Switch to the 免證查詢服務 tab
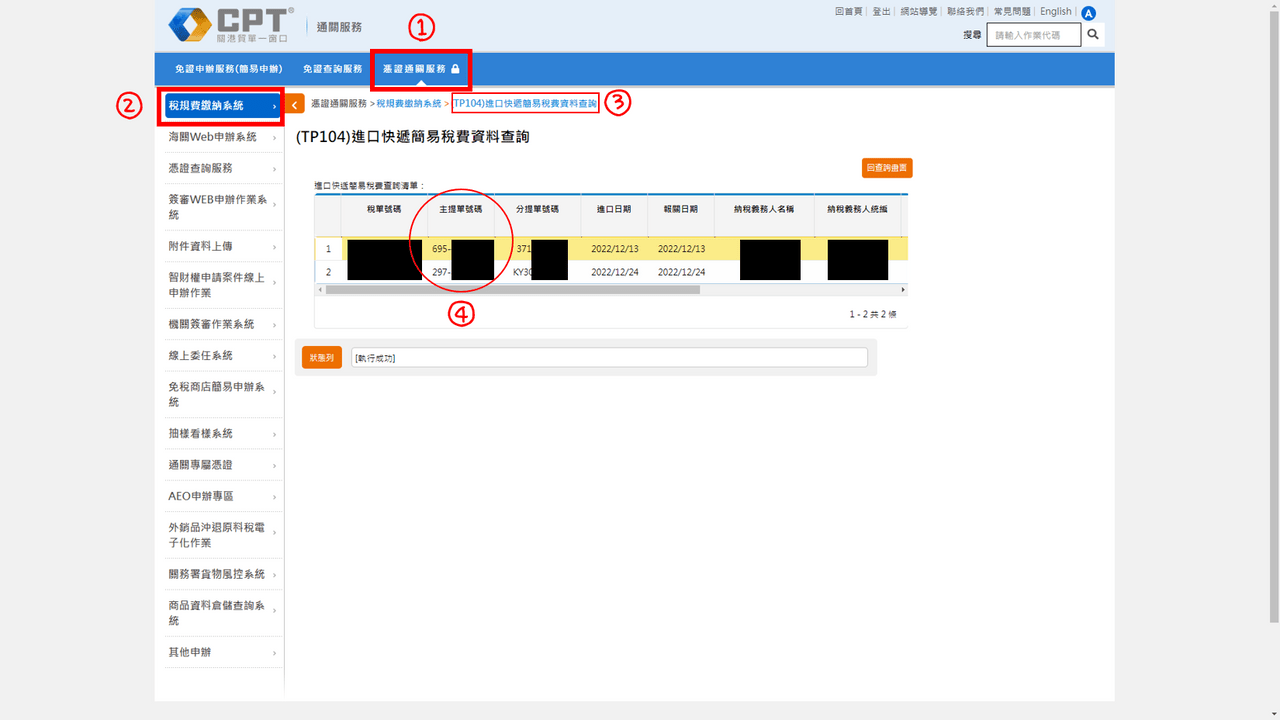 coord(332,69)
